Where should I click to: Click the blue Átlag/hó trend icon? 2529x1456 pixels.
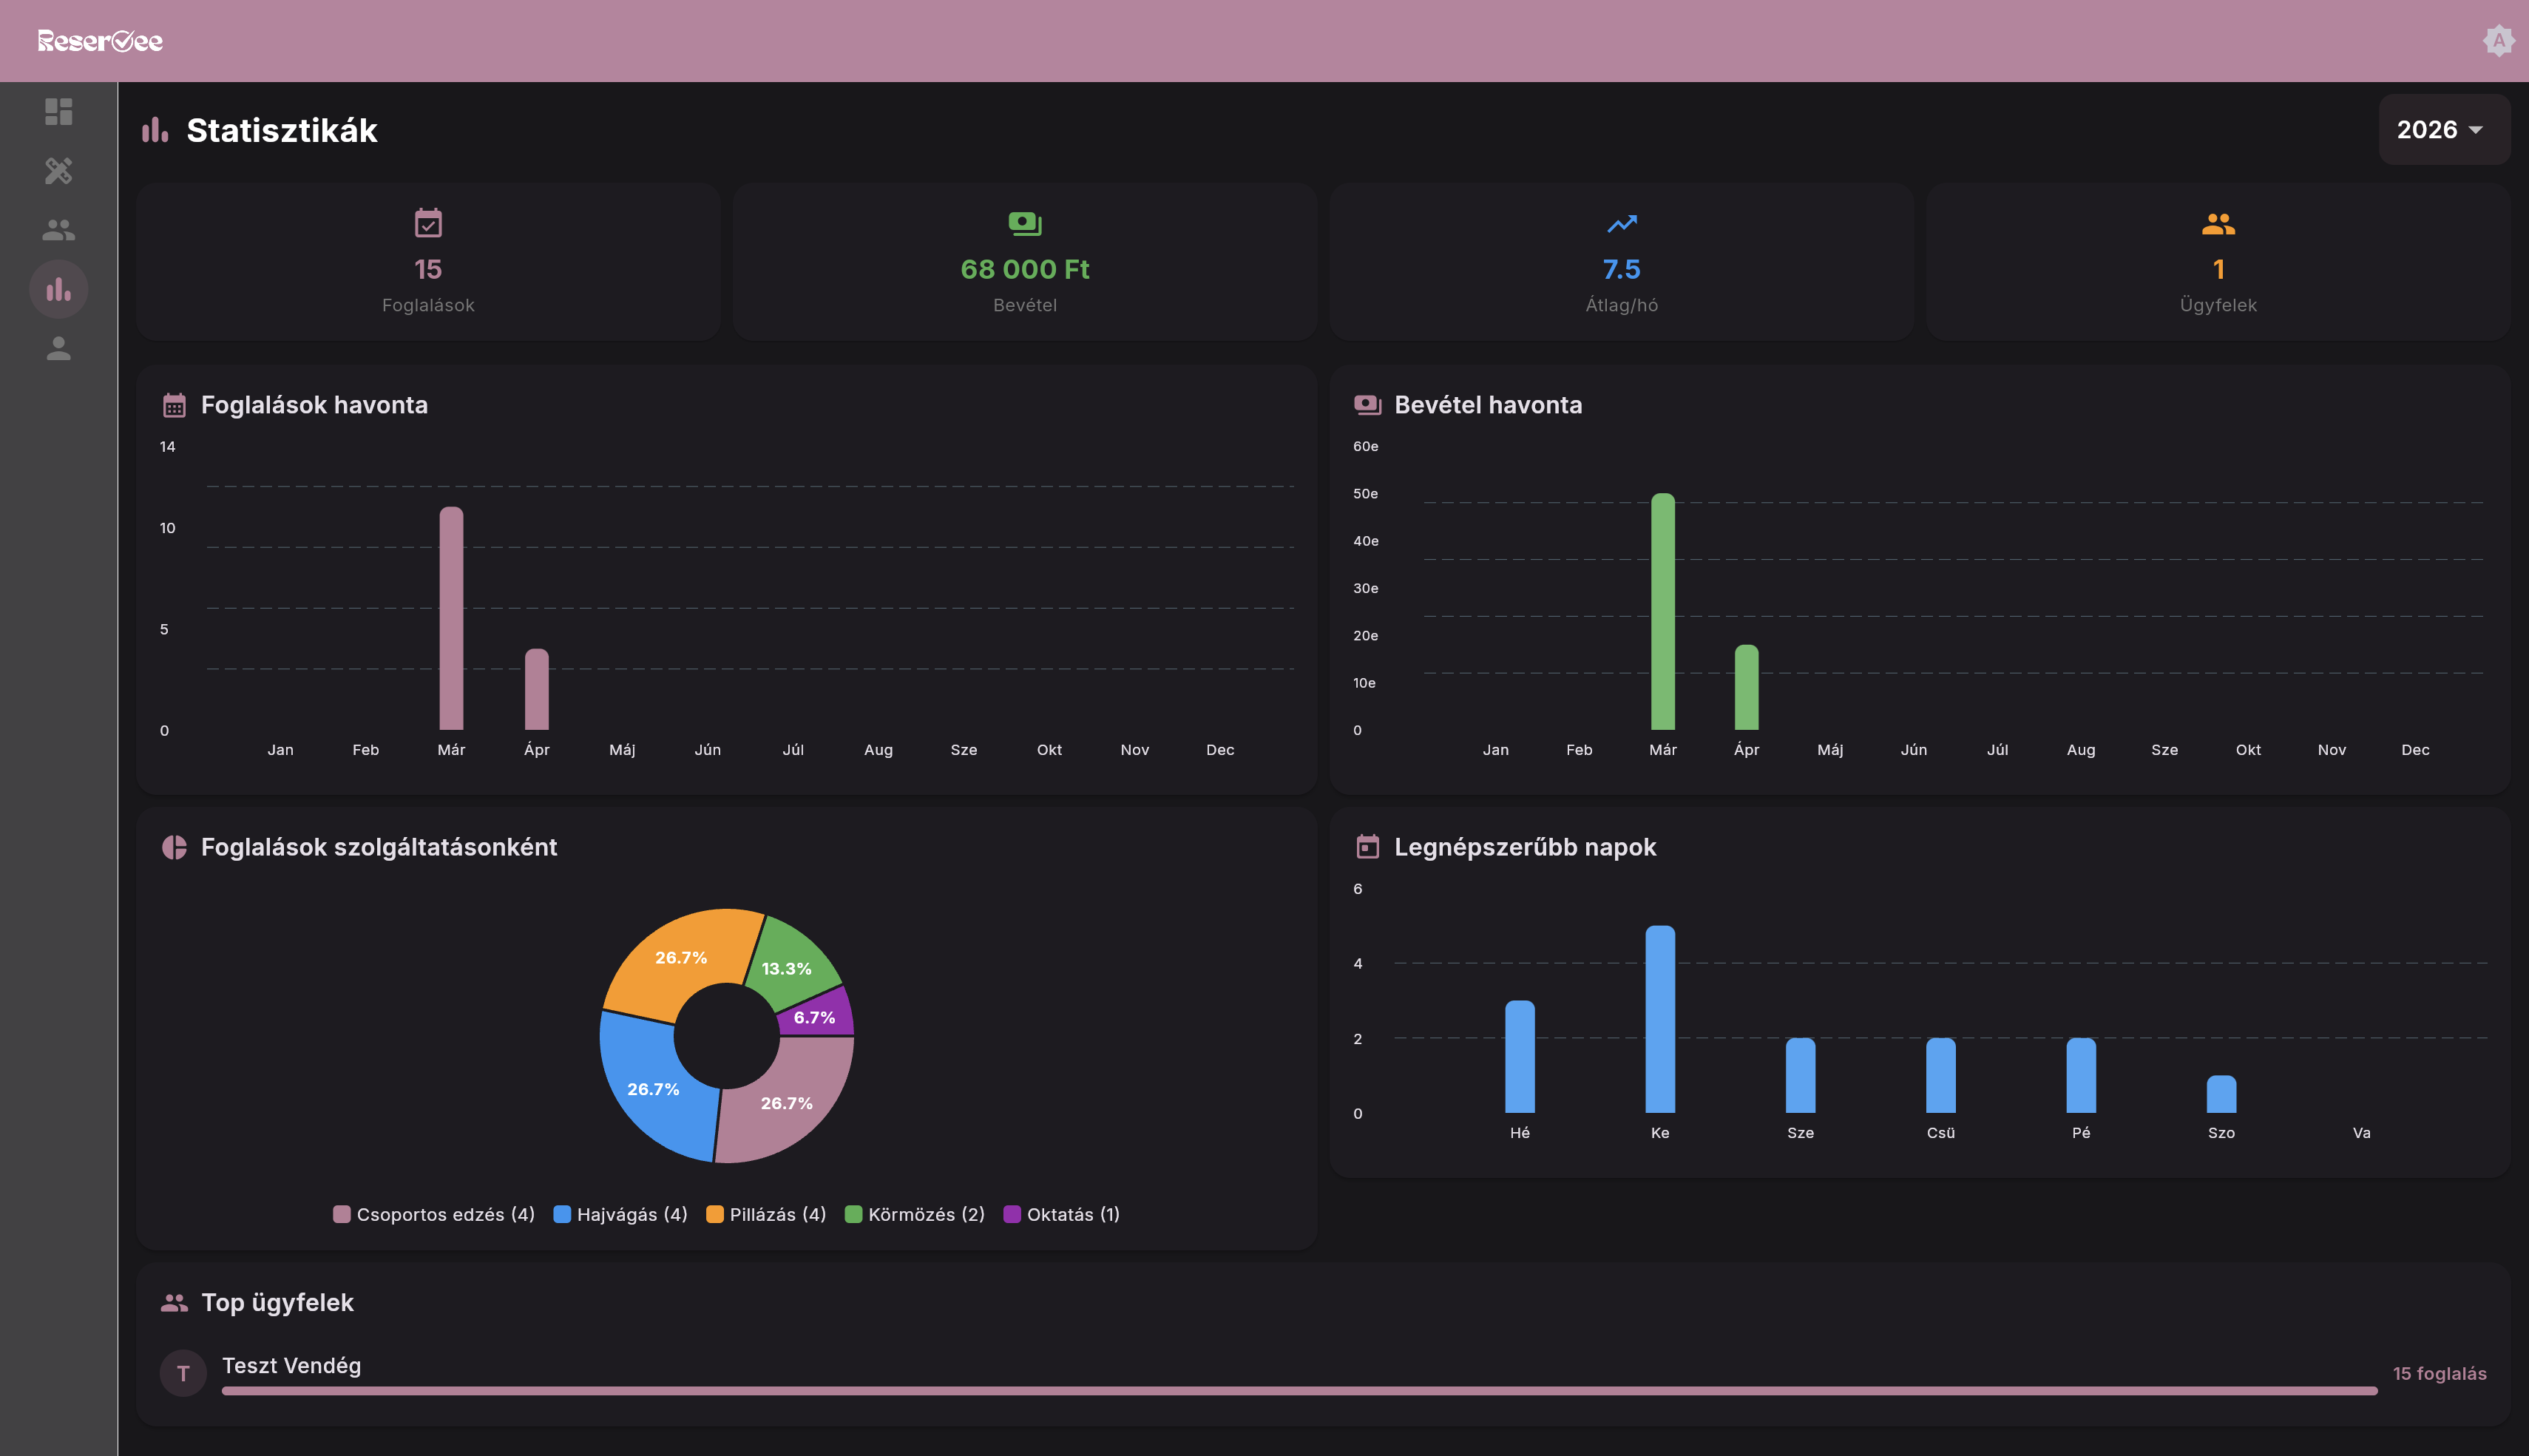(x=1621, y=223)
